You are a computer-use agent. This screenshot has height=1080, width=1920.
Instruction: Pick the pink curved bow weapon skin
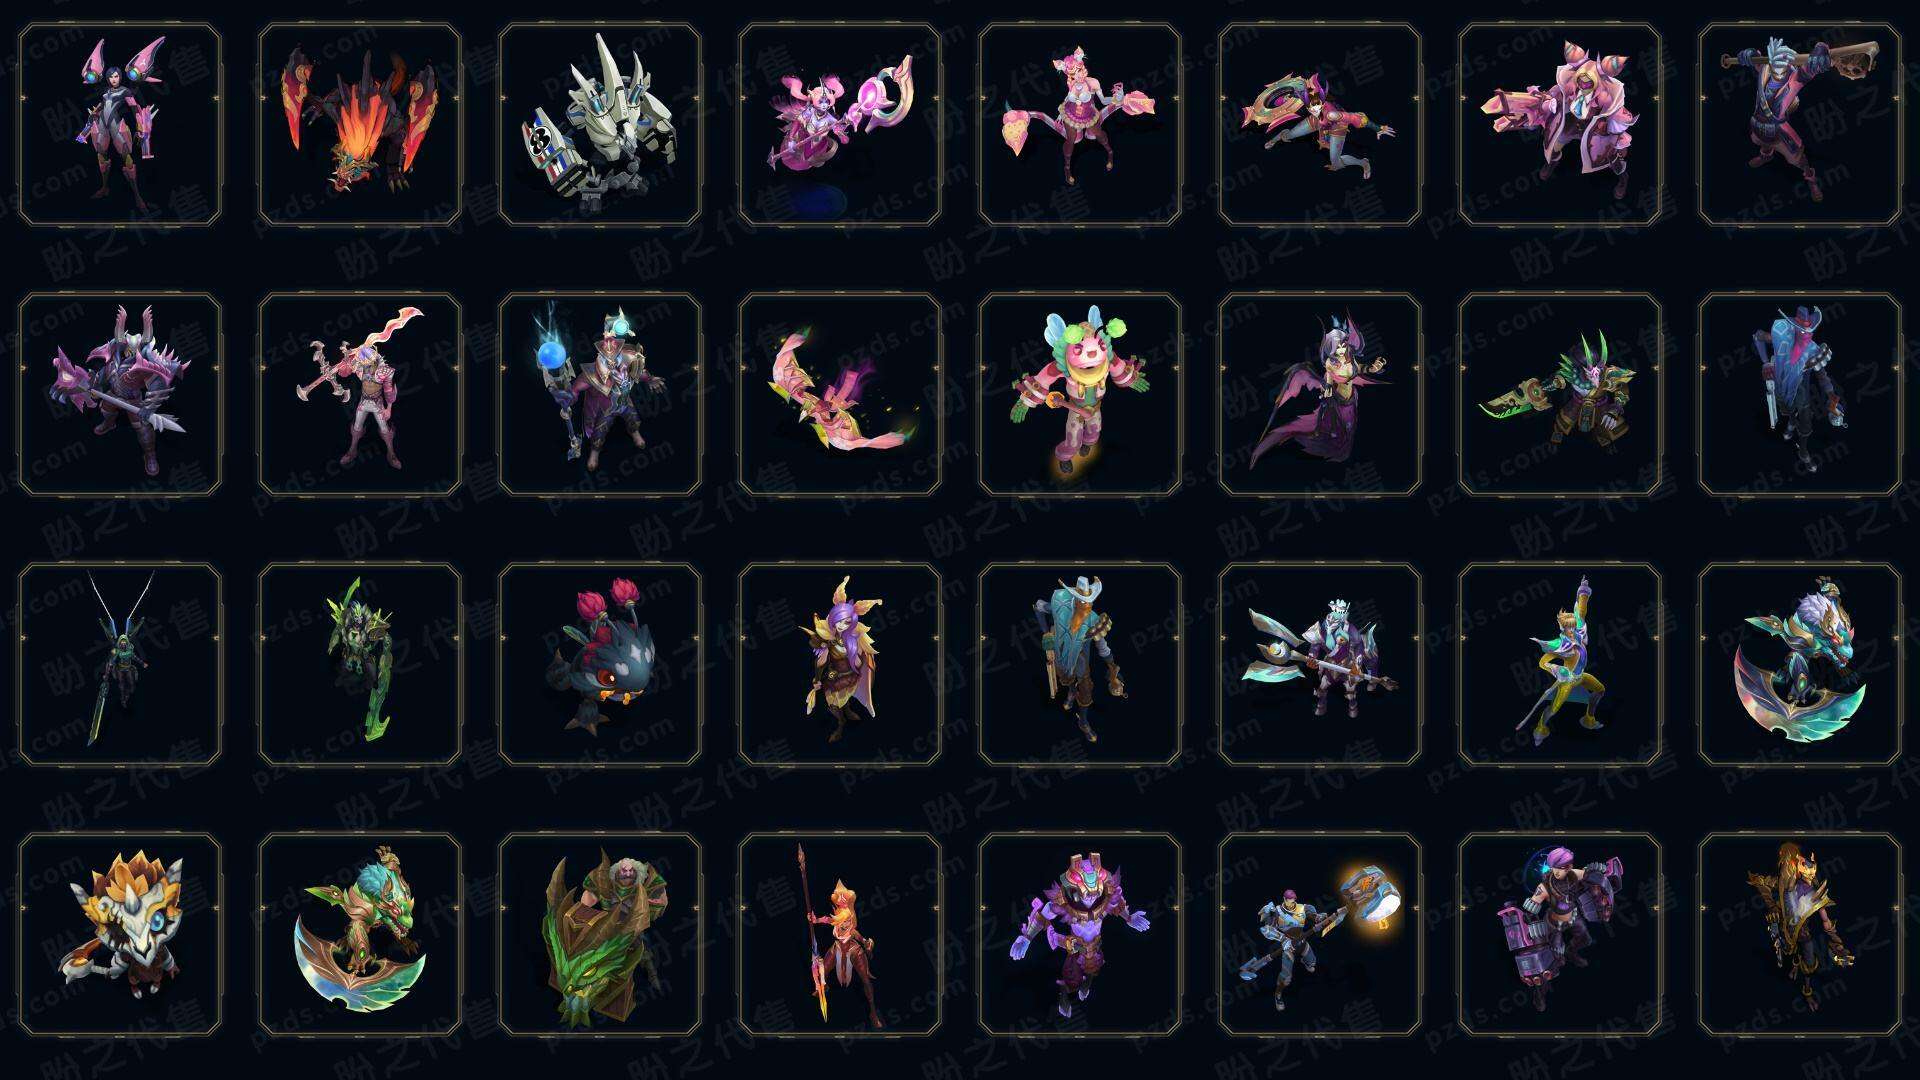click(840, 394)
